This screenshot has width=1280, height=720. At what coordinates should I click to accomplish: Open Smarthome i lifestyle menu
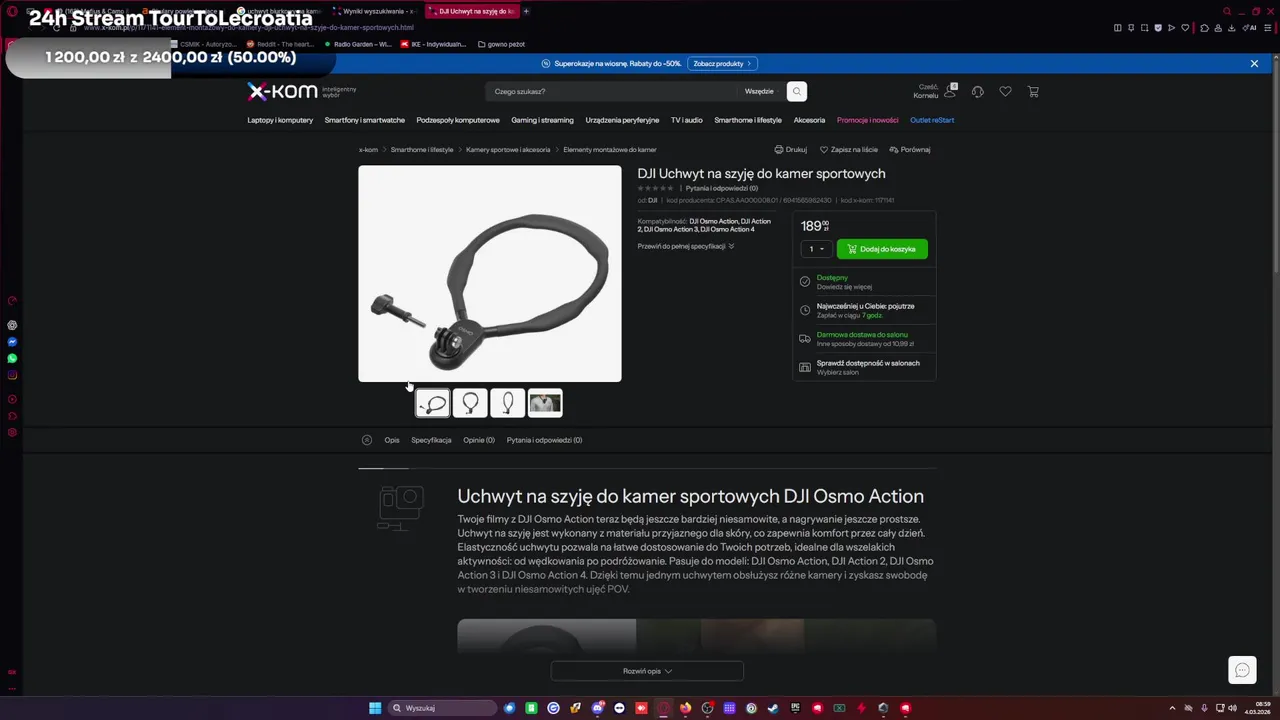pyautogui.click(x=748, y=120)
